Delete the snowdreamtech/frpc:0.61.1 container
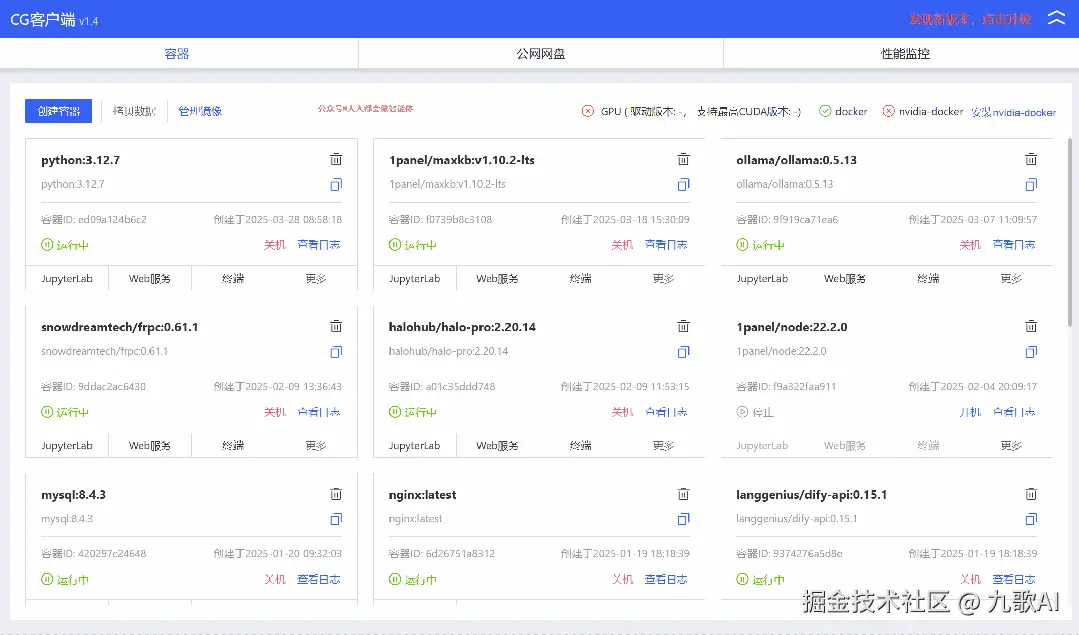The width and height of the screenshot is (1079, 635). pos(336,326)
